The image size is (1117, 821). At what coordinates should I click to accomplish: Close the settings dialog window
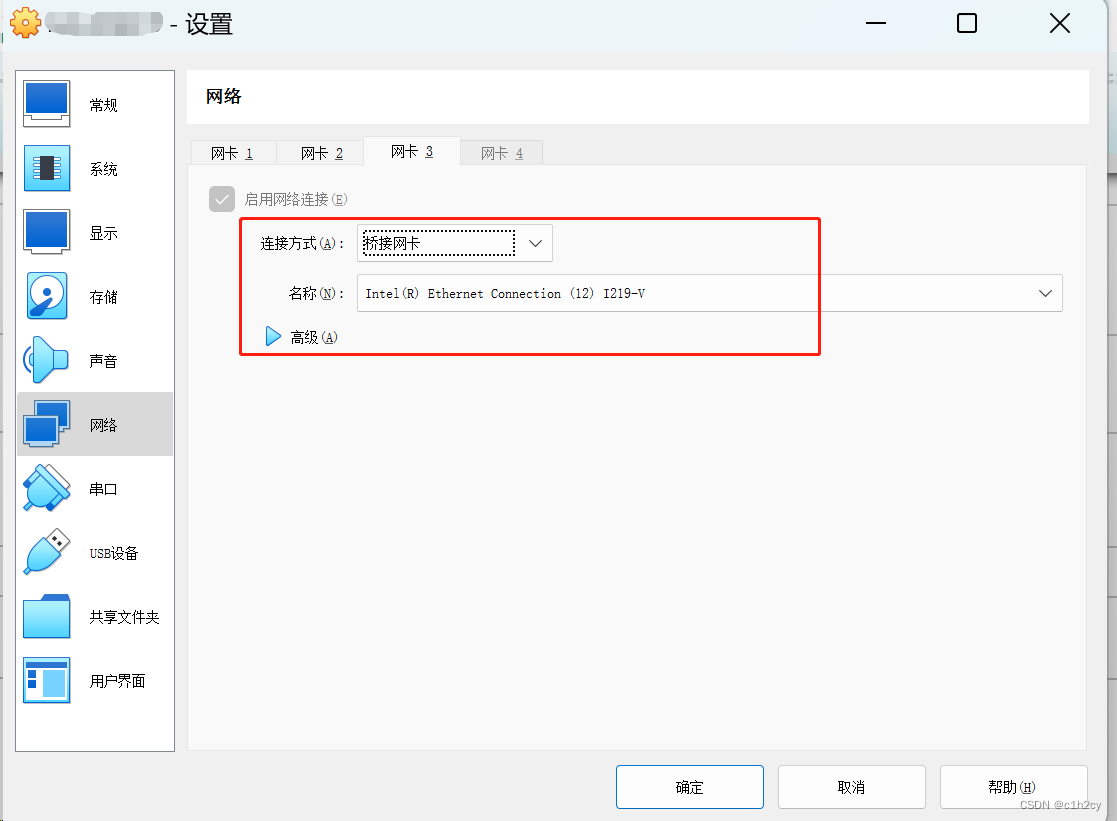coord(1059,23)
